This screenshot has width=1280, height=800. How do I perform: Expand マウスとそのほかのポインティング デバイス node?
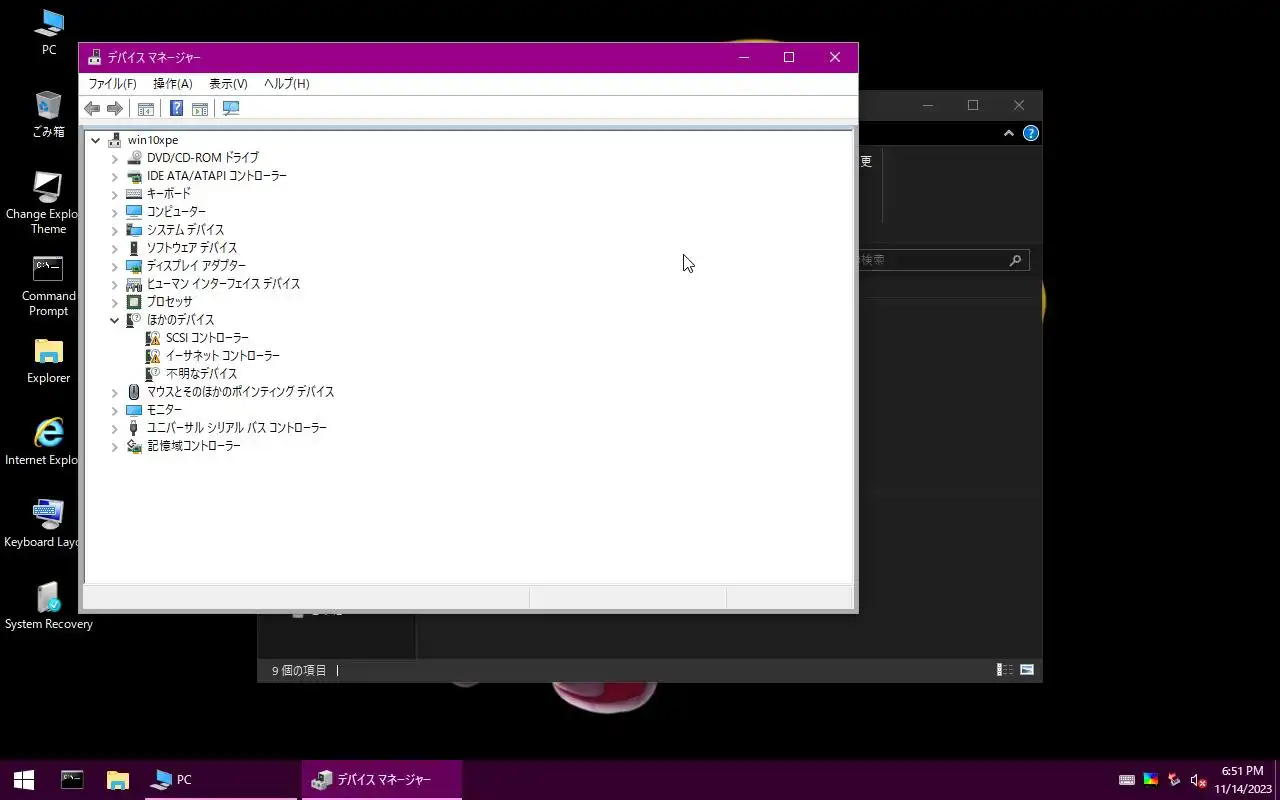[114, 392]
